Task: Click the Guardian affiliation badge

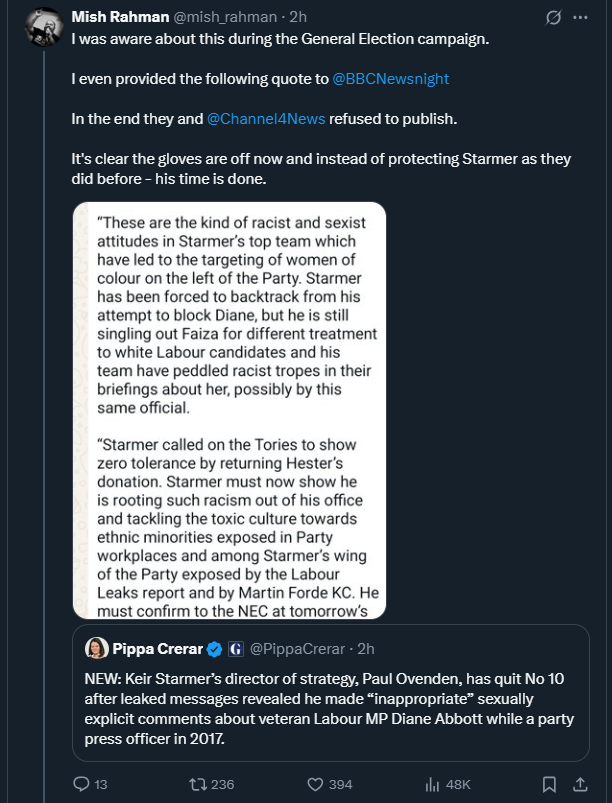Action: (x=236, y=649)
